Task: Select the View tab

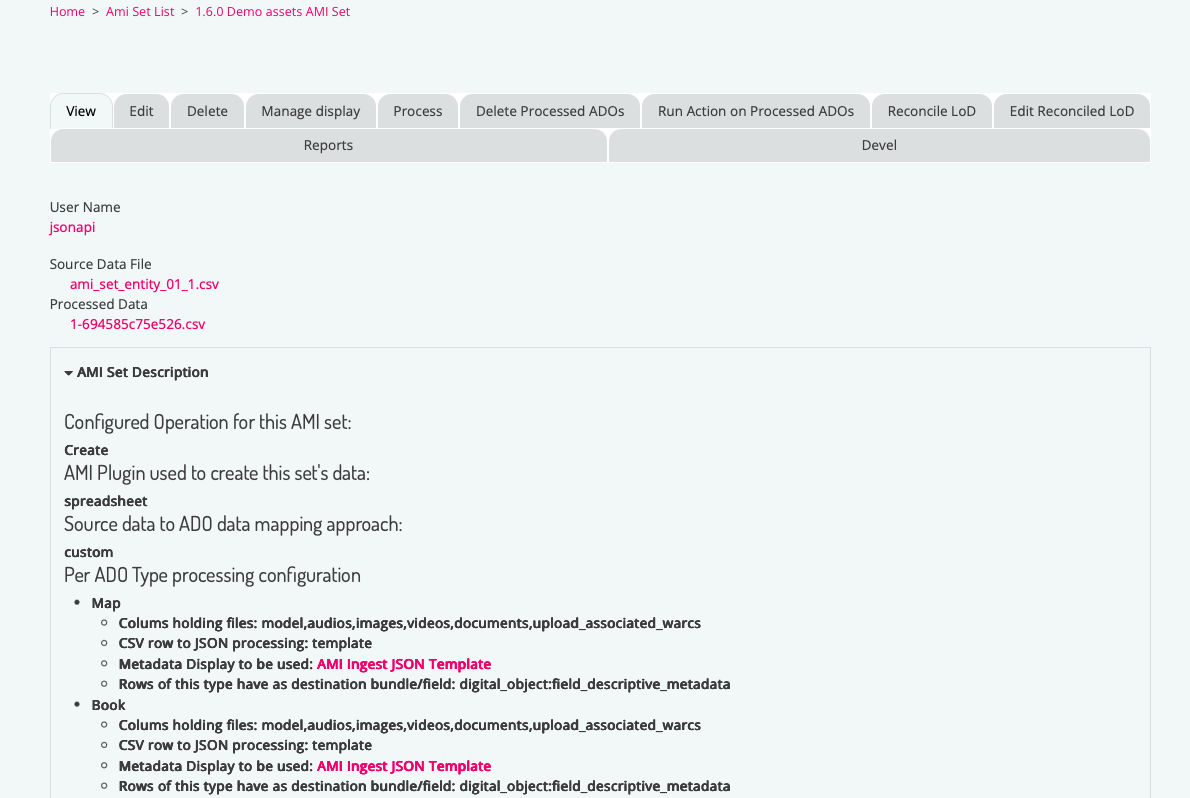Action: click(x=81, y=111)
